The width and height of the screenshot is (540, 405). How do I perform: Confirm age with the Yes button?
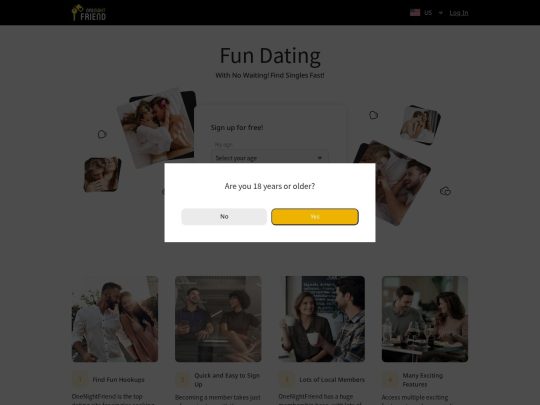click(315, 217)
